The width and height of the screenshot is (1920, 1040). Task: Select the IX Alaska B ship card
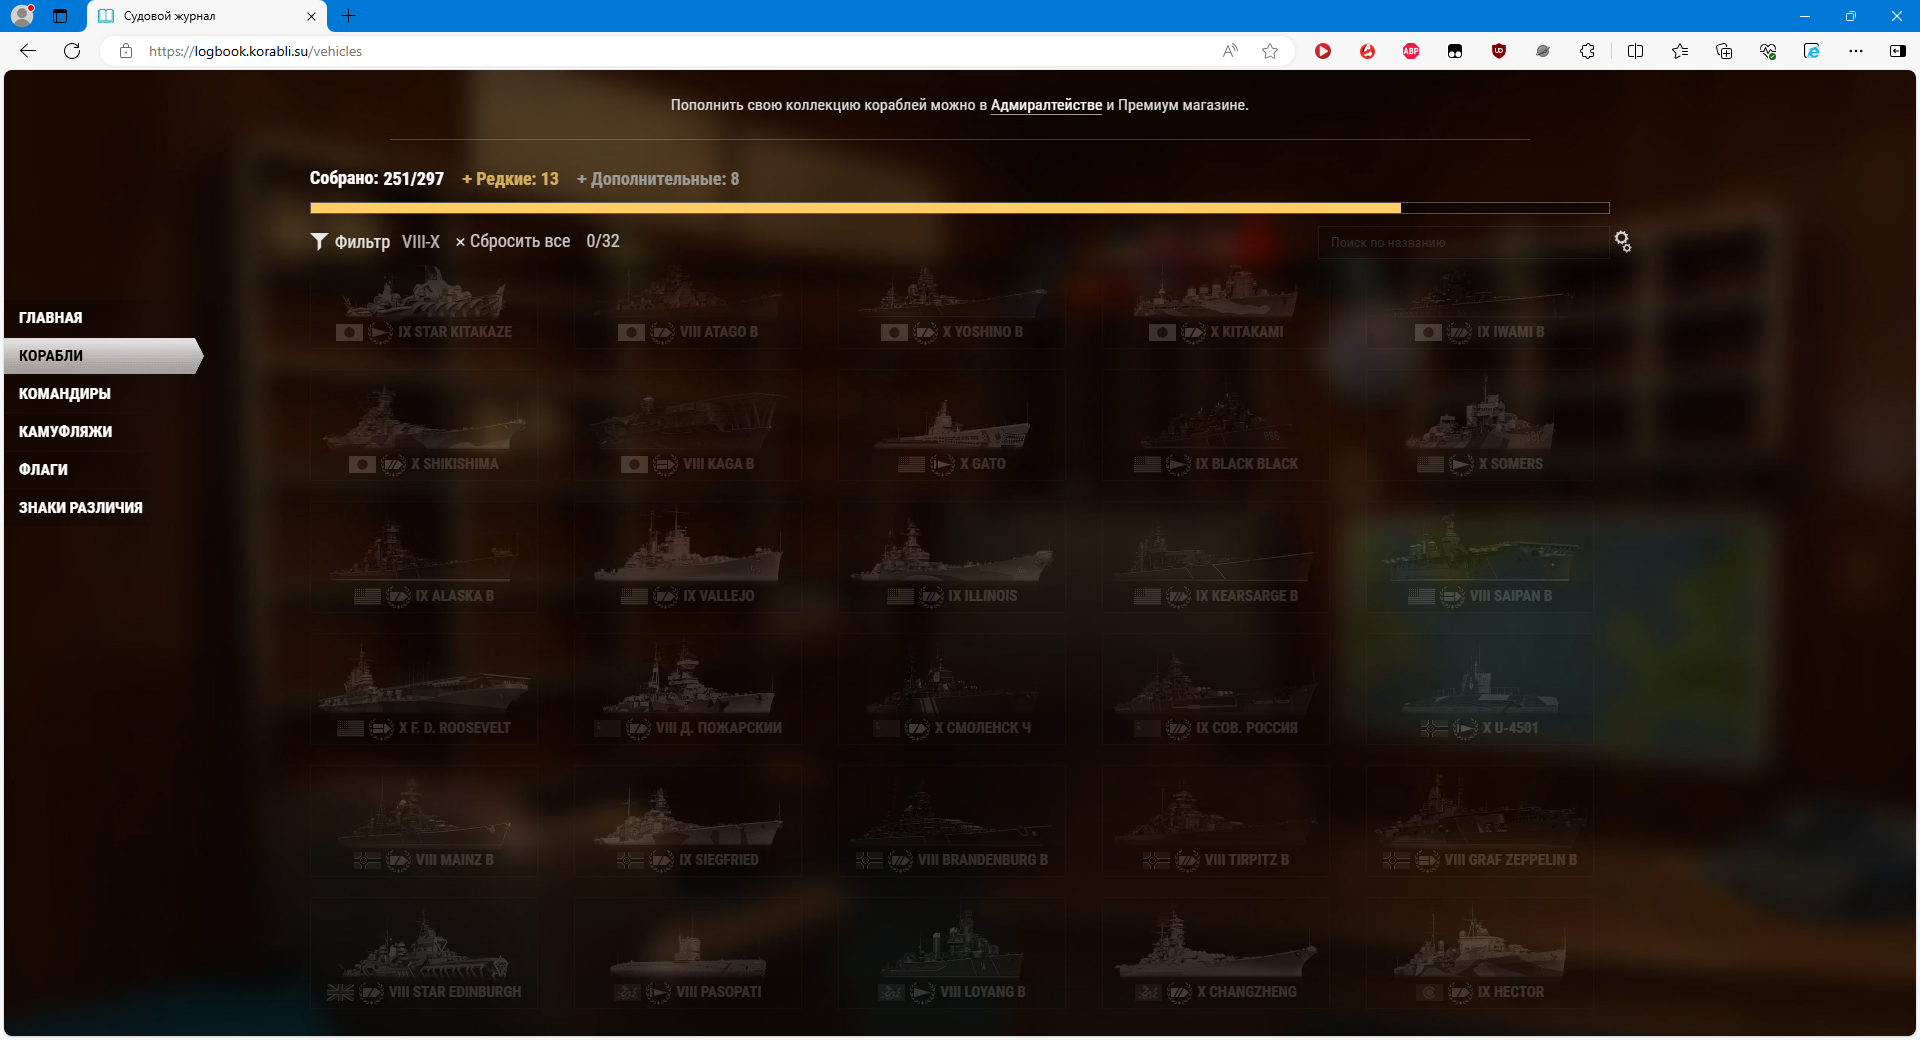pos(424,557)
